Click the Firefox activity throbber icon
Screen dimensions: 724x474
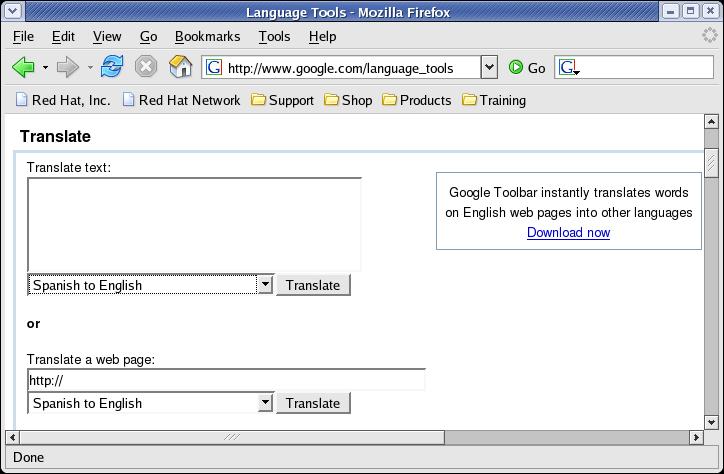point(710,36)
